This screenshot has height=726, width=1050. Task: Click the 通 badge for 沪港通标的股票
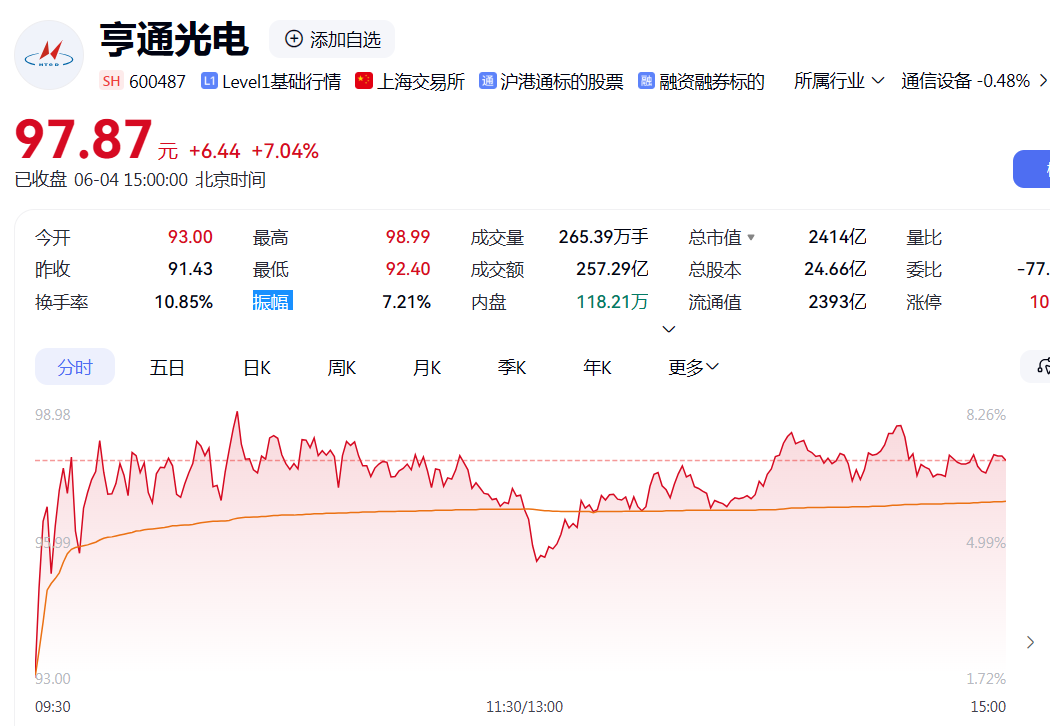488,81
